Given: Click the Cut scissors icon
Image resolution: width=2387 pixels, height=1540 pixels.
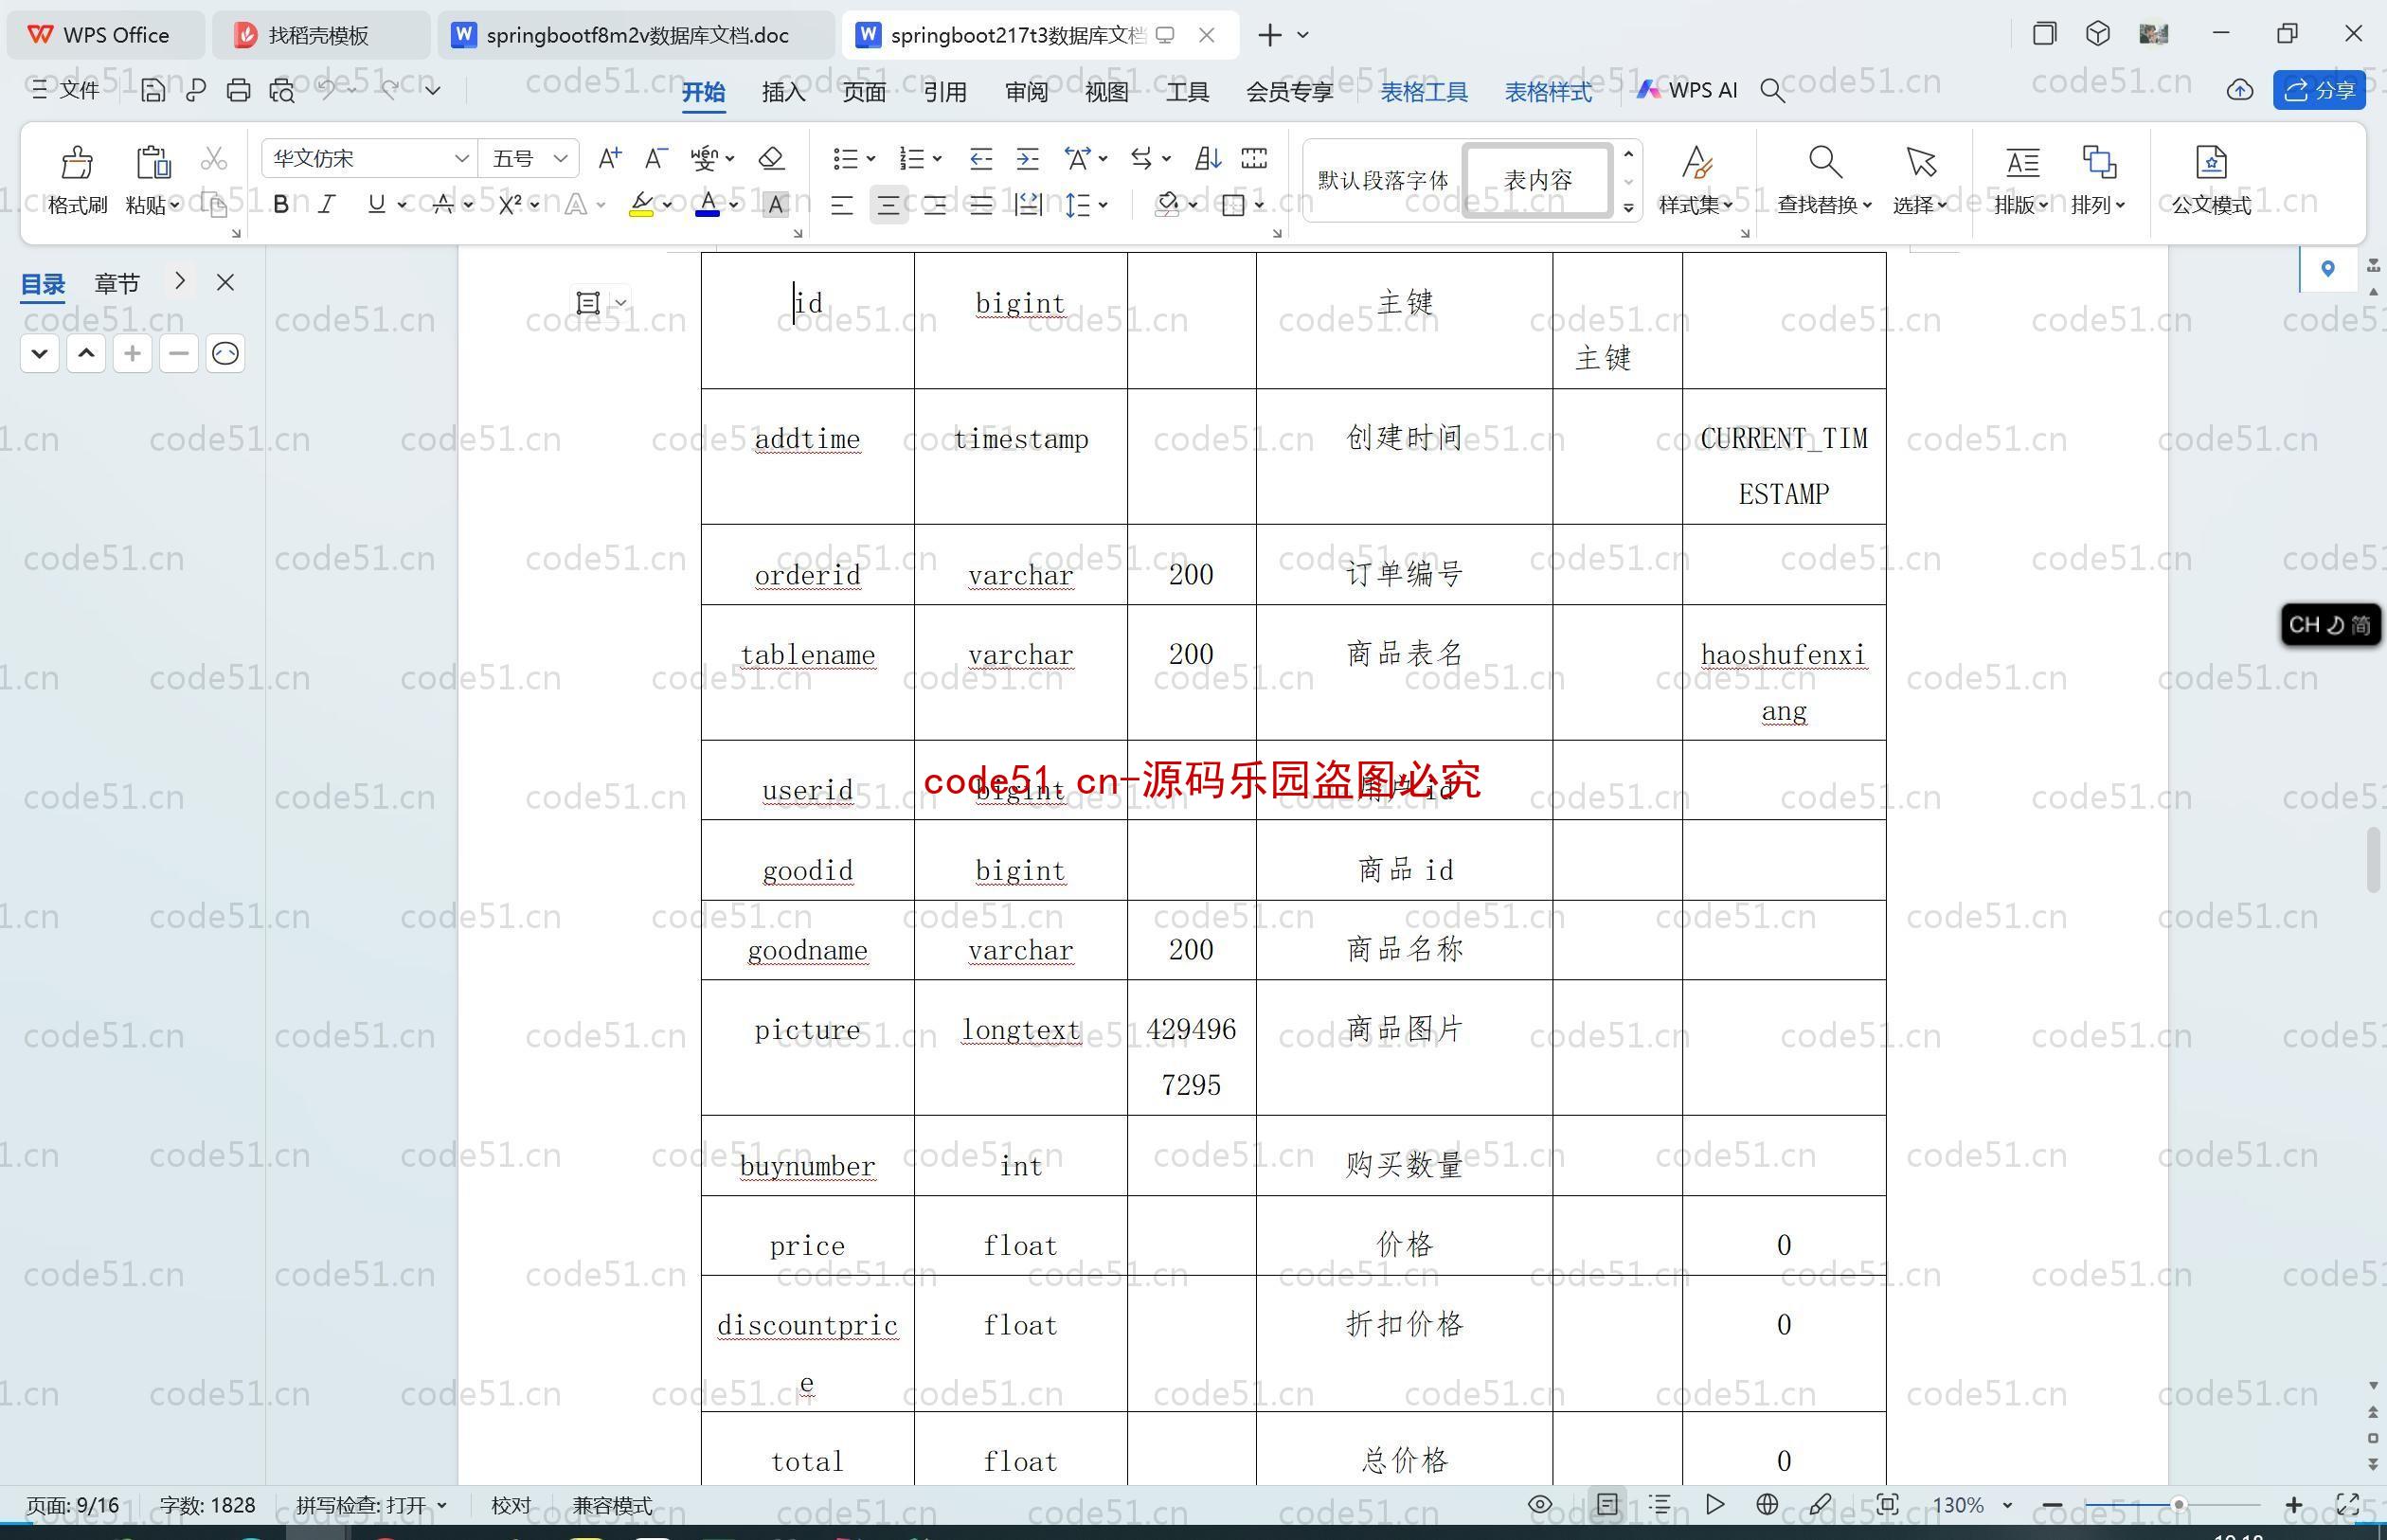Looking at the screenshot, I should click(x=213, y=159).
